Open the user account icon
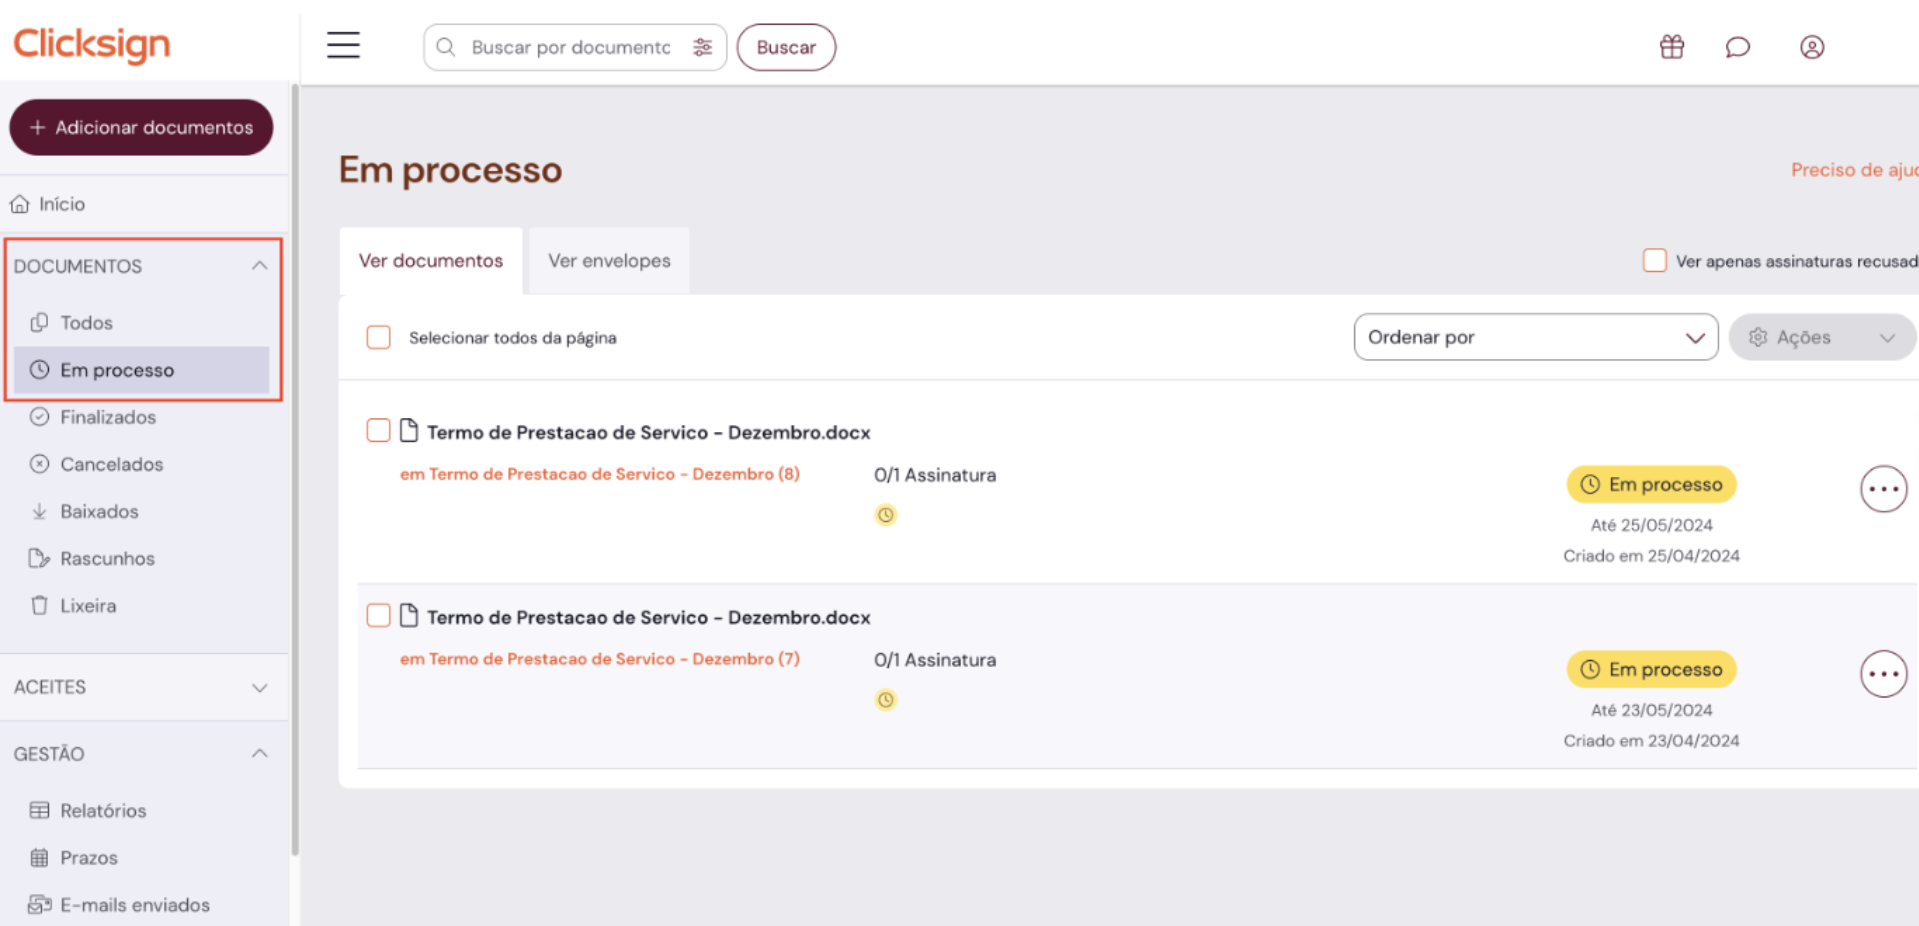 [x=1811, y=47]
